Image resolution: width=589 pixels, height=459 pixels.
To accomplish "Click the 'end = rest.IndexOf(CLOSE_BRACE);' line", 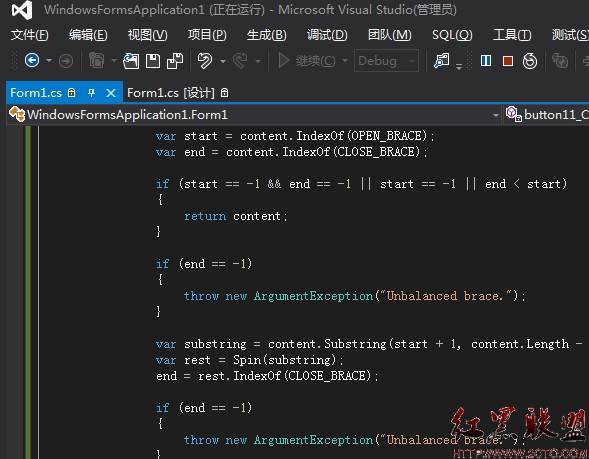I will (267, 376).
